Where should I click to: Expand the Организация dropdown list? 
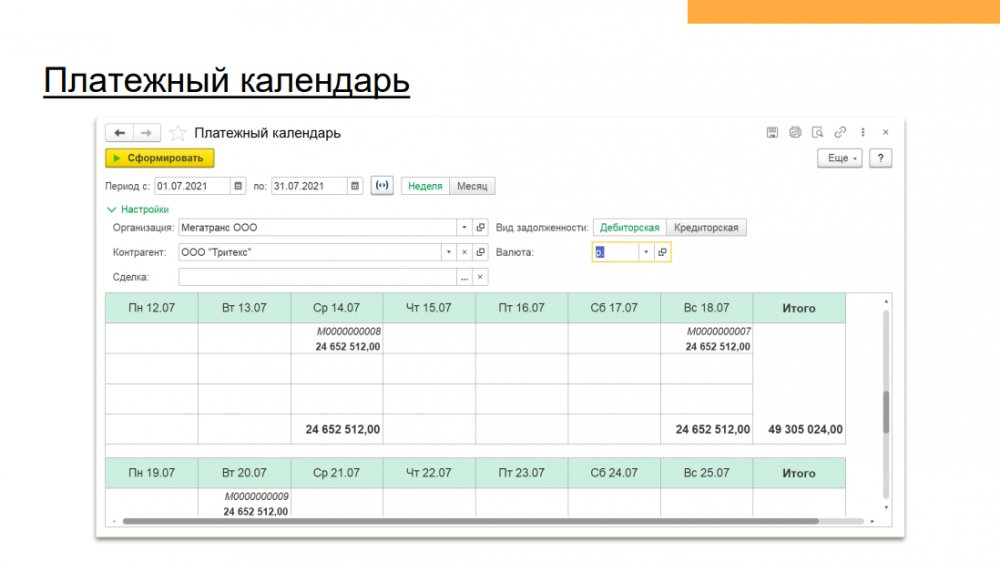pyautogui.click(x=464, y=228)
